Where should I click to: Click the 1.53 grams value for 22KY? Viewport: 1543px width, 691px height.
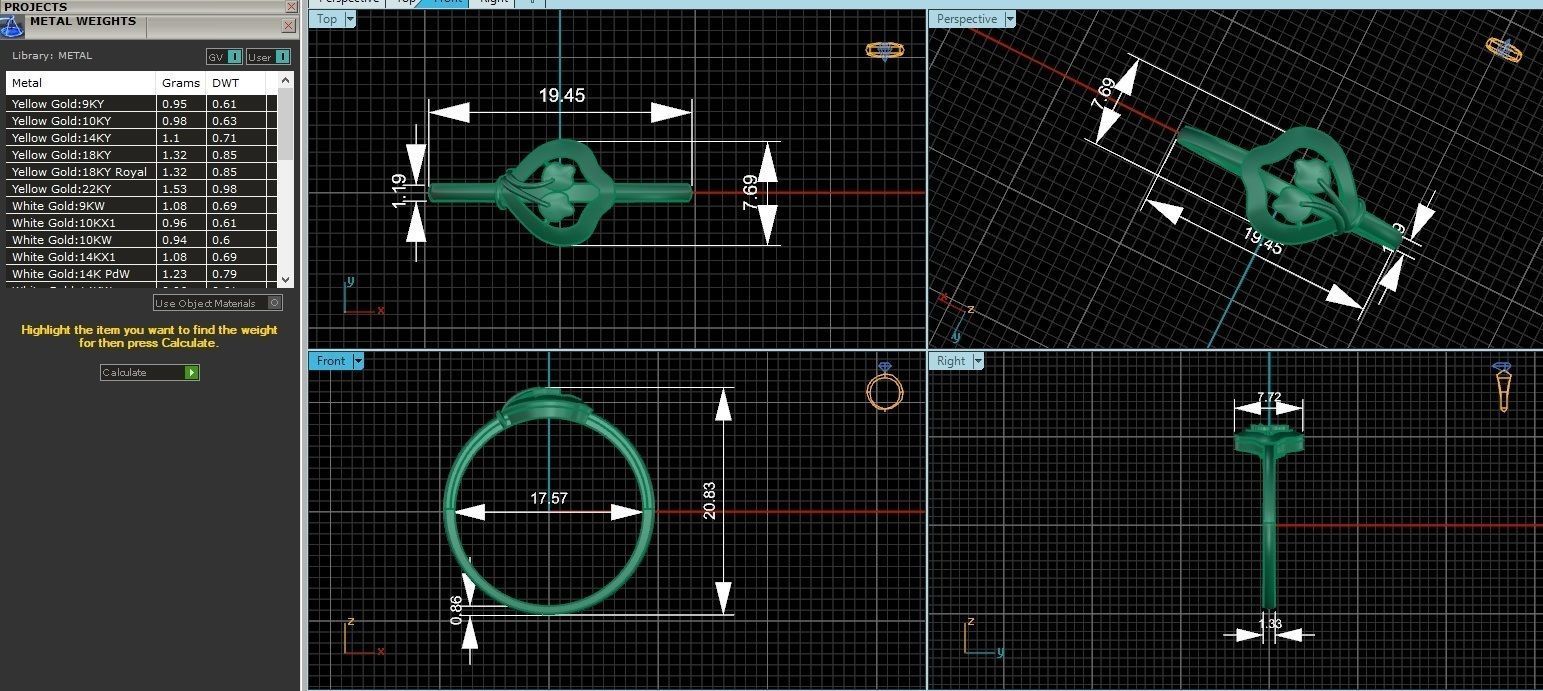174,189
